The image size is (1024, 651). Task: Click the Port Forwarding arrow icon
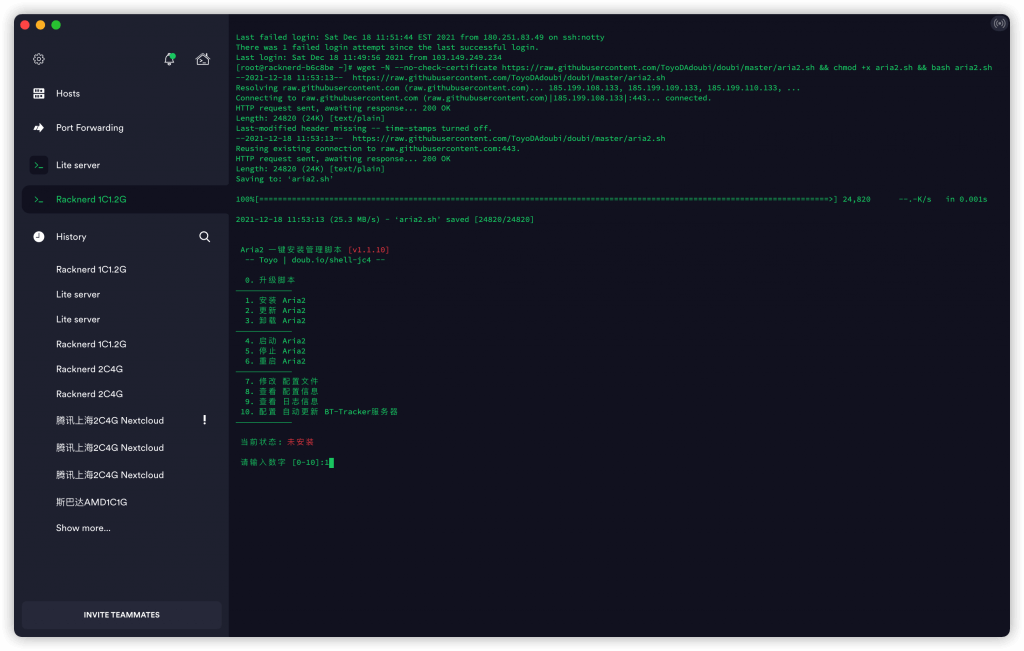[39, 128]
